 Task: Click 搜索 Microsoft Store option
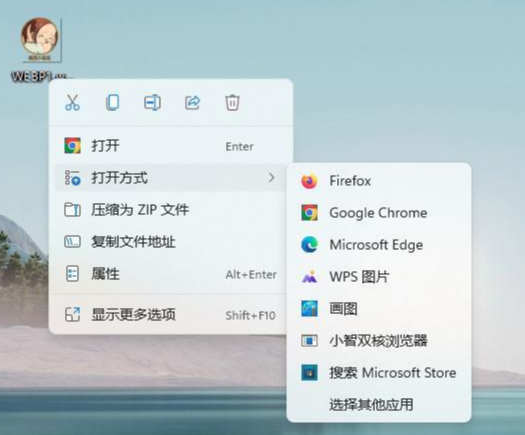click(x=379, y=372)
